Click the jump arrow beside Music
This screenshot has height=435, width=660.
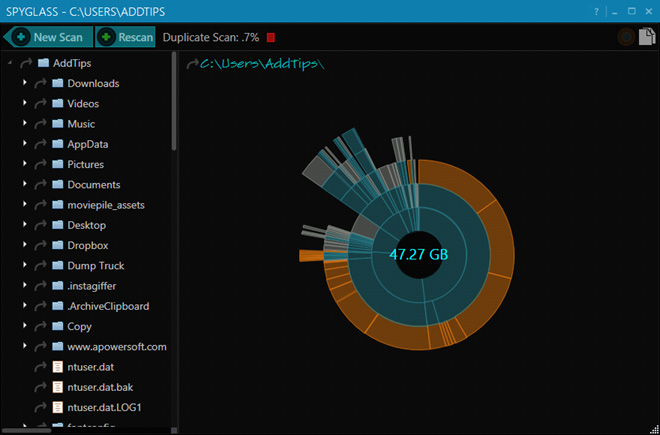[40, 124]
